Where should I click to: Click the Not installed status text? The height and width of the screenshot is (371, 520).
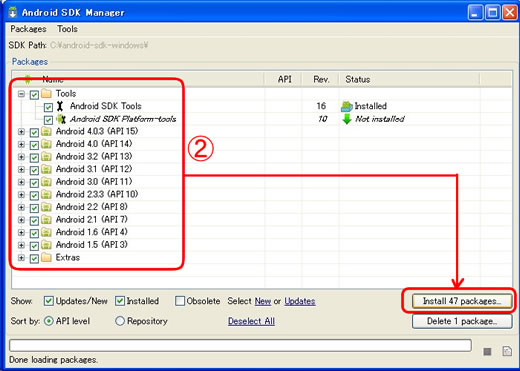(380, 119)
